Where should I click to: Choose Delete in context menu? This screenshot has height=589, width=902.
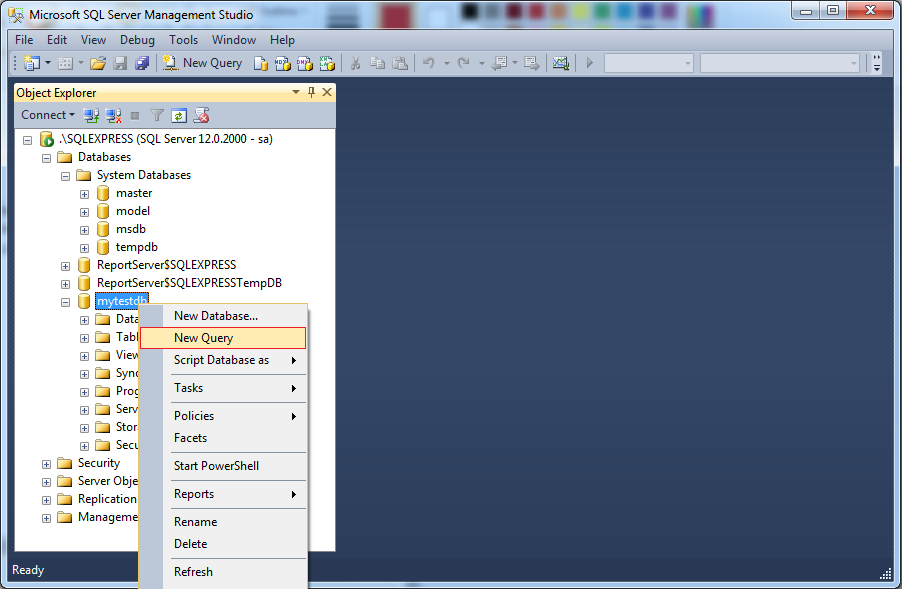point(223,544)
